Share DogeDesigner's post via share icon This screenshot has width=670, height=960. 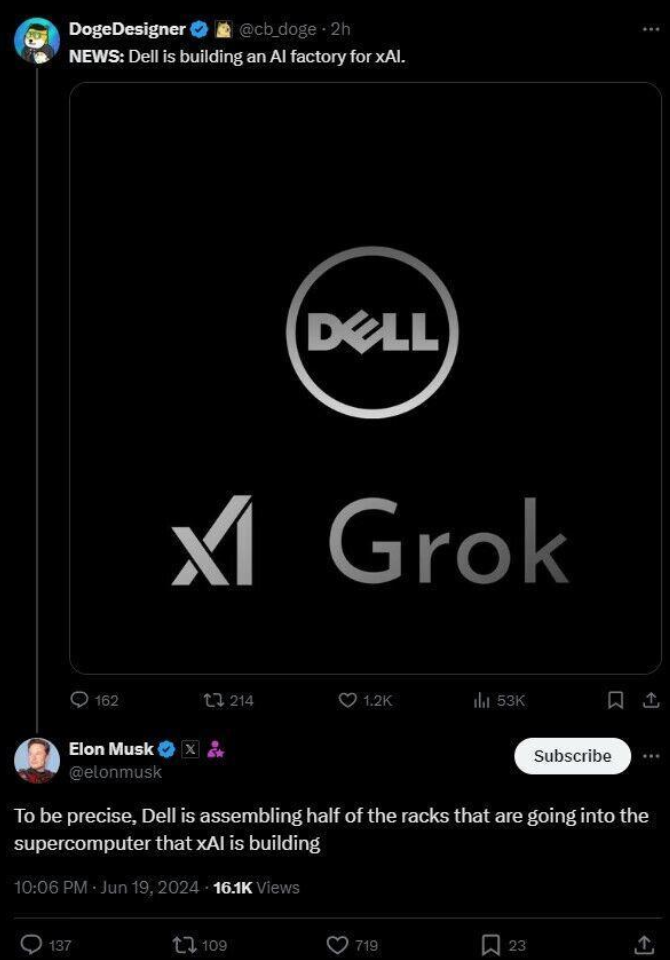click(x=650, y=699)
